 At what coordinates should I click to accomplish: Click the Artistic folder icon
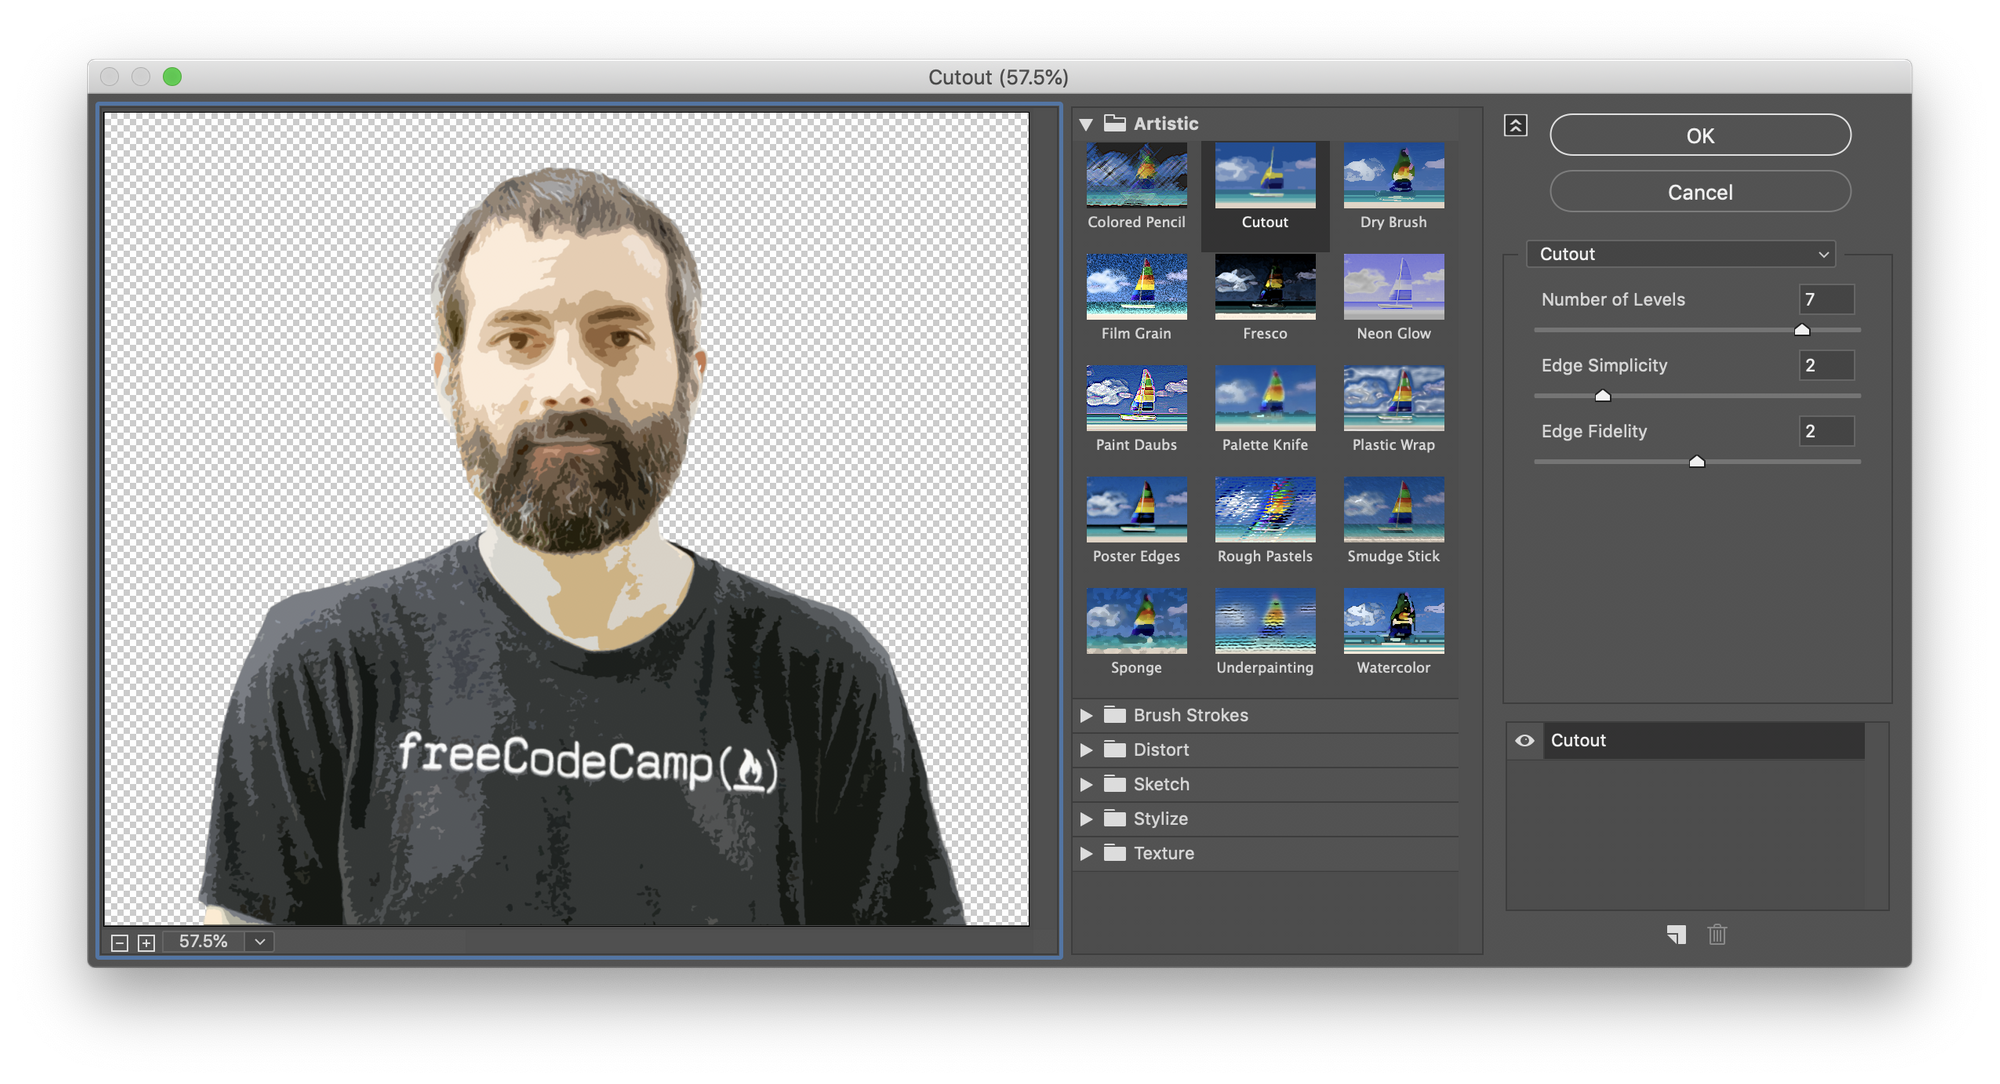tap(1115, 123)
